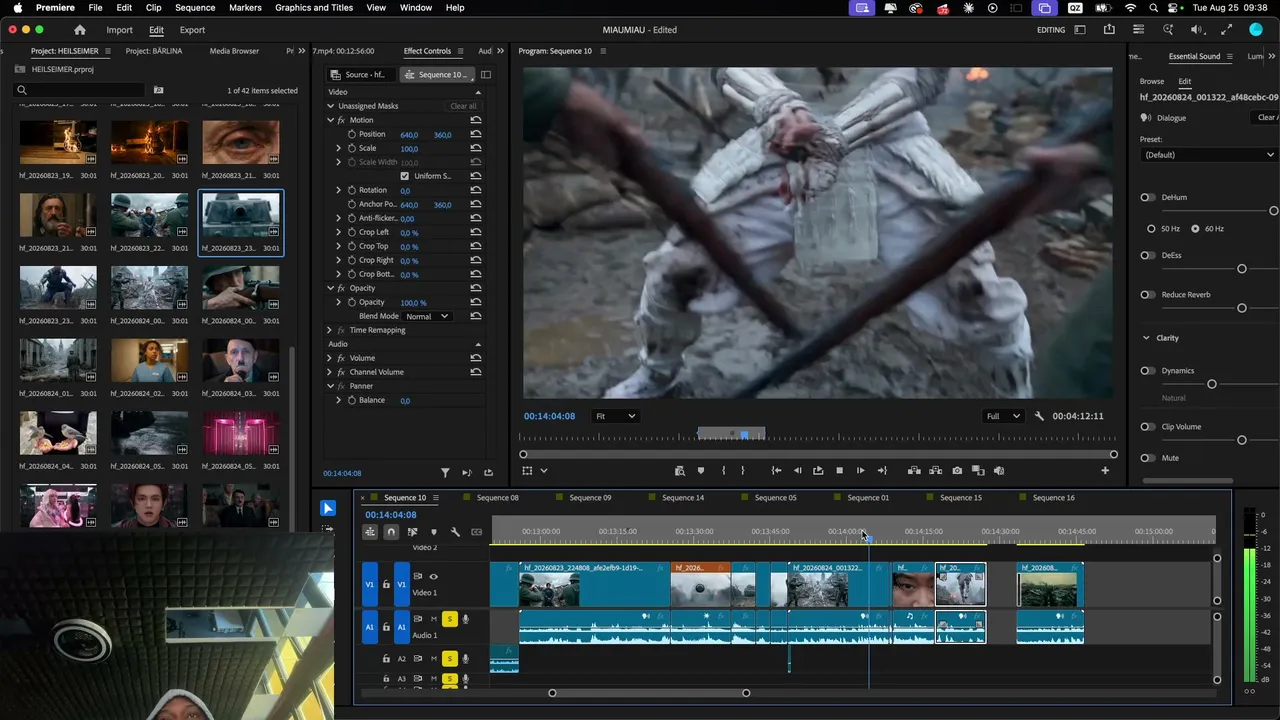
Task: Enable the DeHum switch
Action: tap(1147, 197)
